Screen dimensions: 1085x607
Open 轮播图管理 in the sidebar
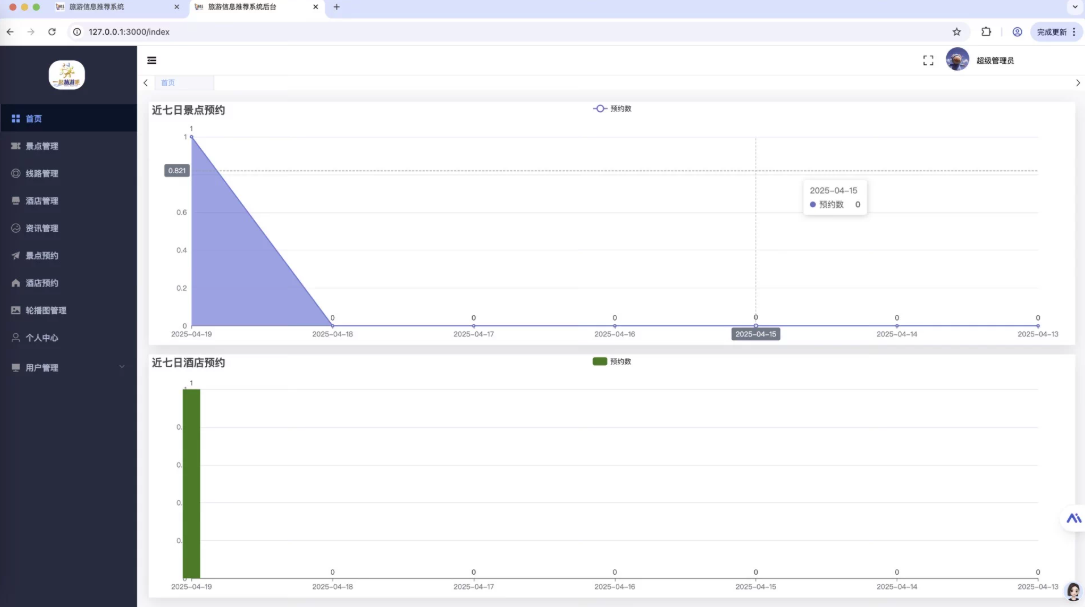tap(69, 310)
